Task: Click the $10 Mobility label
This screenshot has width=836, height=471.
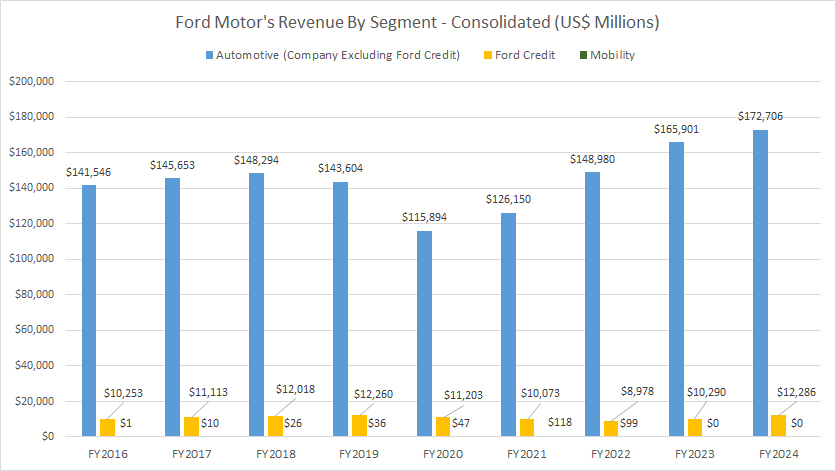Action: click(210, 424)
